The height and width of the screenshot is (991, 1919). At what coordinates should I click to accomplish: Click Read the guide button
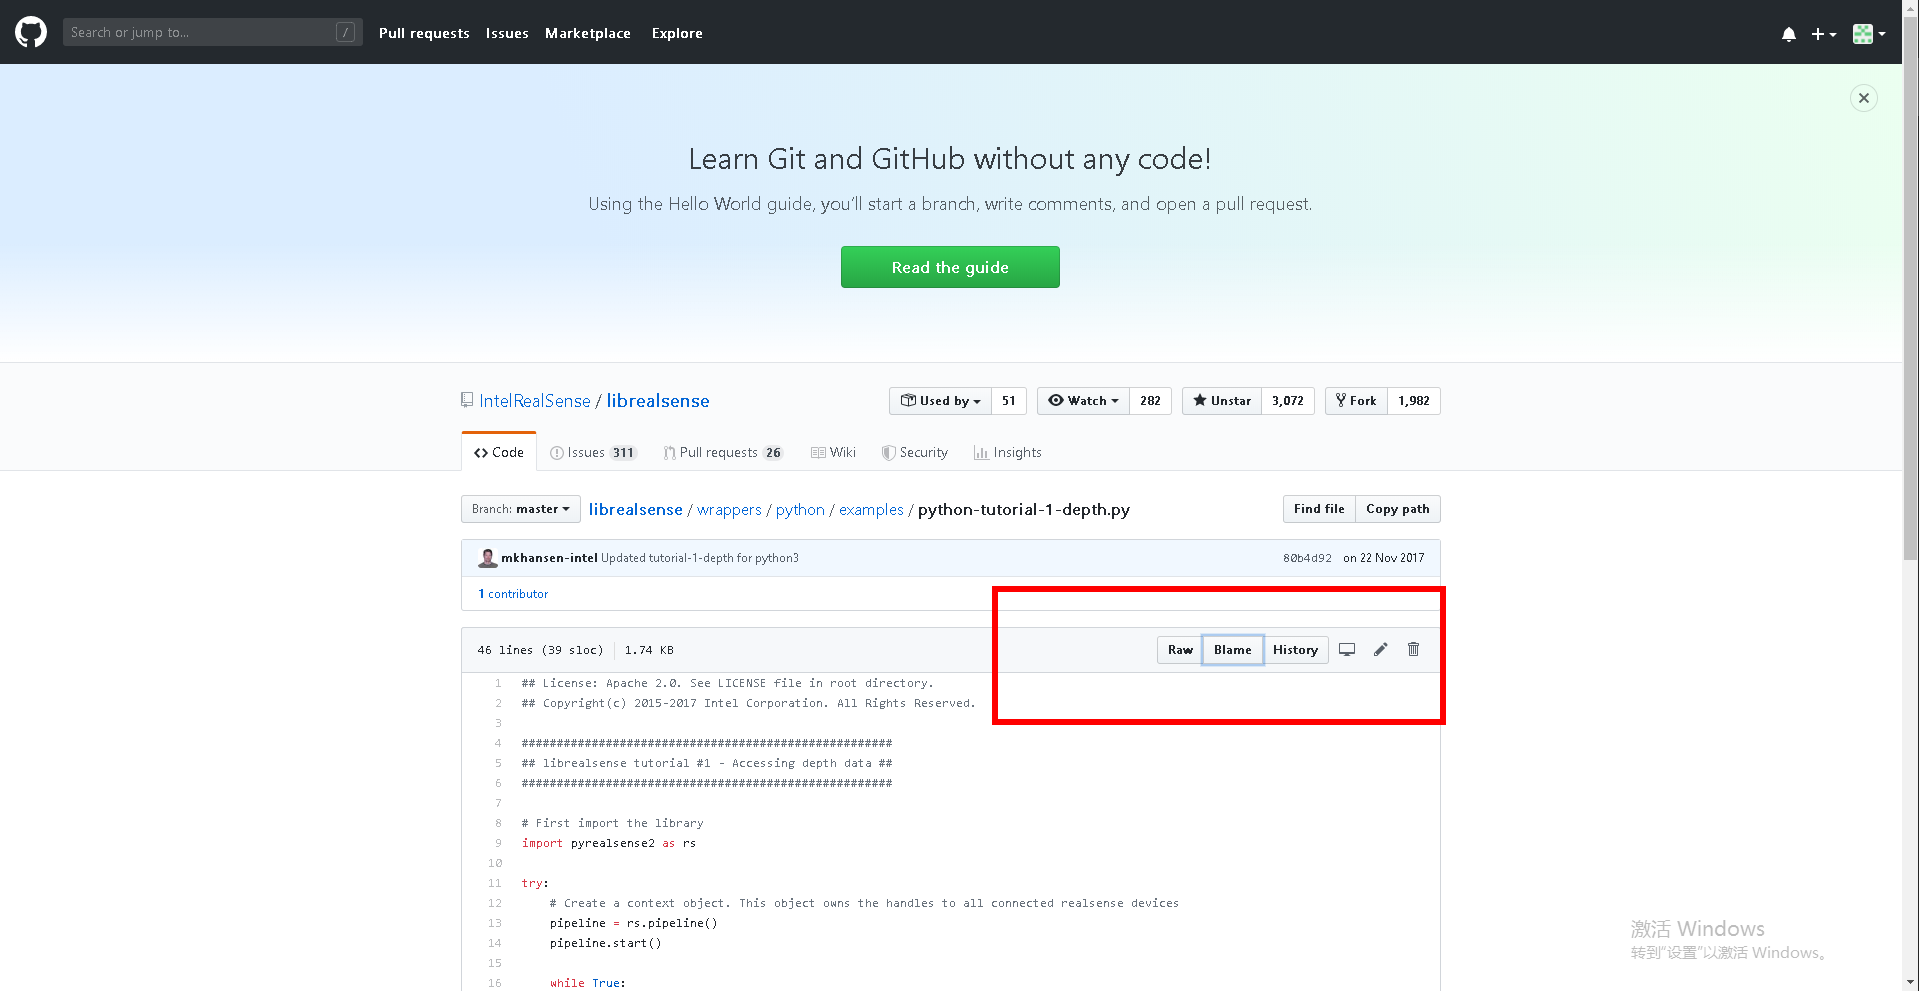pos(950,267)
